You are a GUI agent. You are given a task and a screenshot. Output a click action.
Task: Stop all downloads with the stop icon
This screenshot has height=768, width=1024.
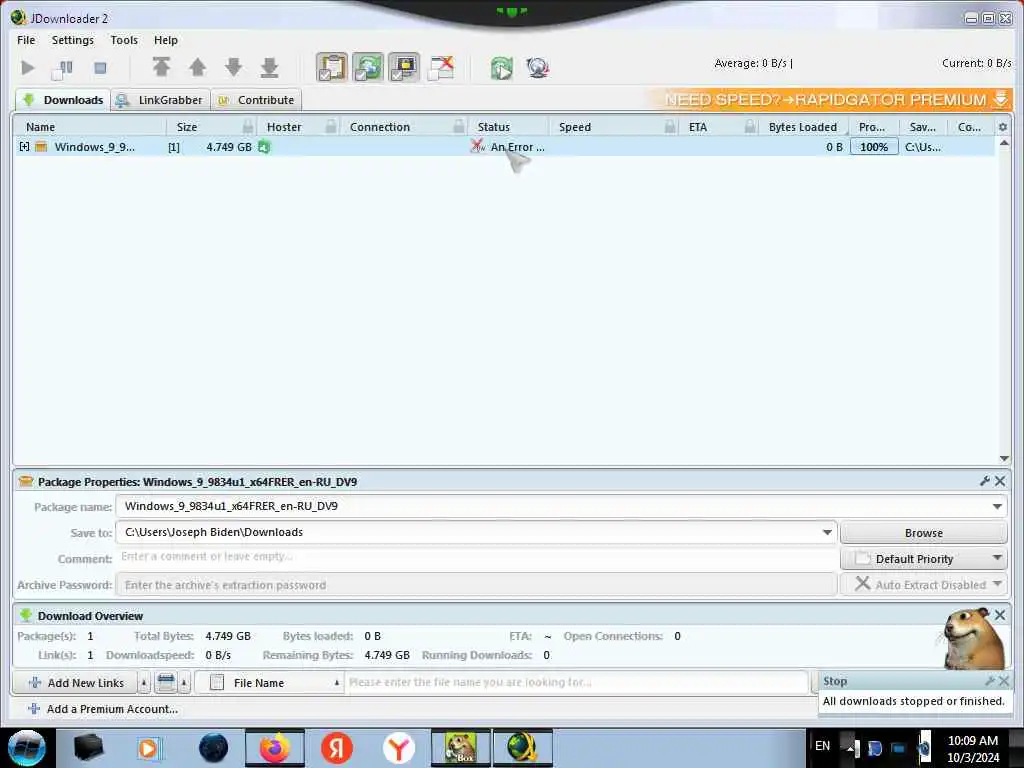tap(100, 68)
